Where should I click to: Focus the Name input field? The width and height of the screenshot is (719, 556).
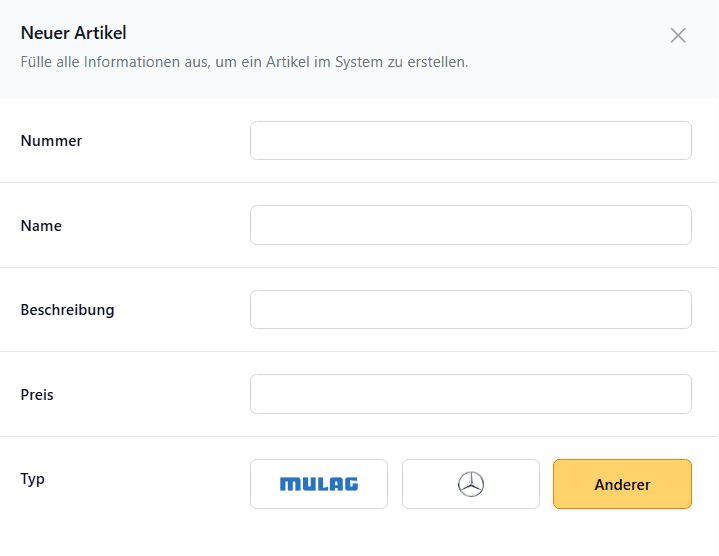pos(470,225)
